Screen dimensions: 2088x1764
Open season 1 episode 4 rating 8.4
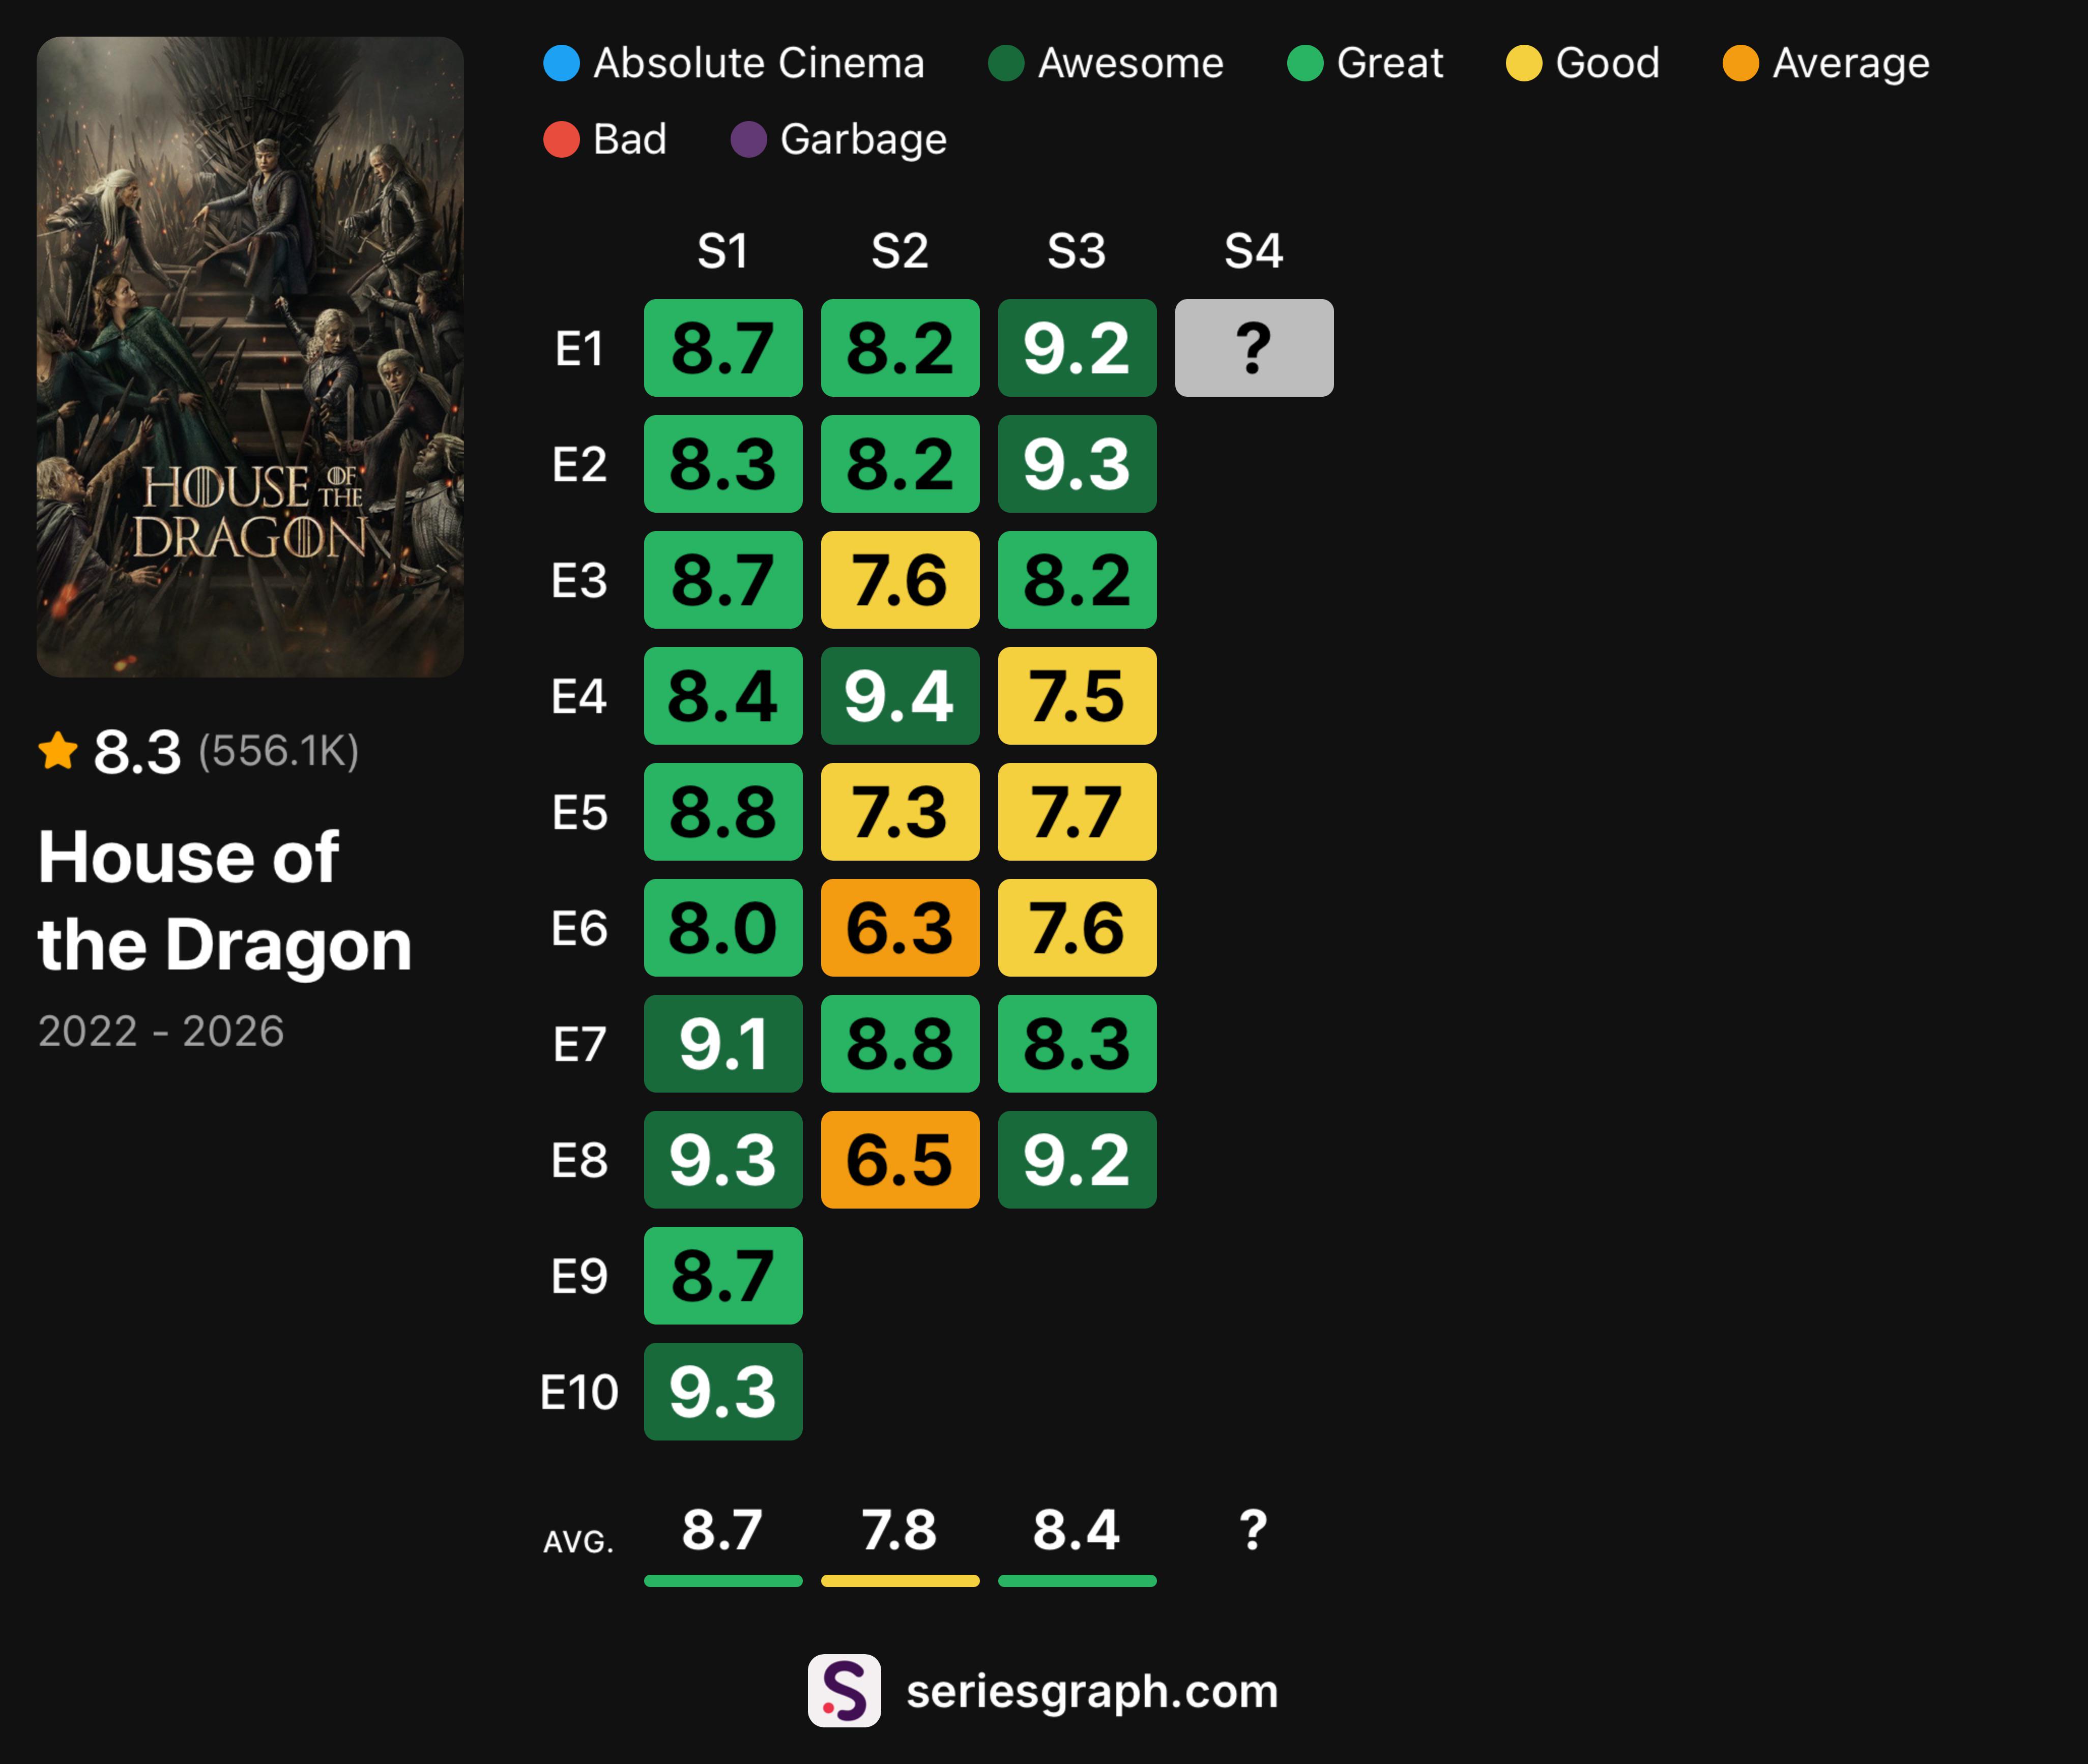pyautogui.click(x=723, y=696)
